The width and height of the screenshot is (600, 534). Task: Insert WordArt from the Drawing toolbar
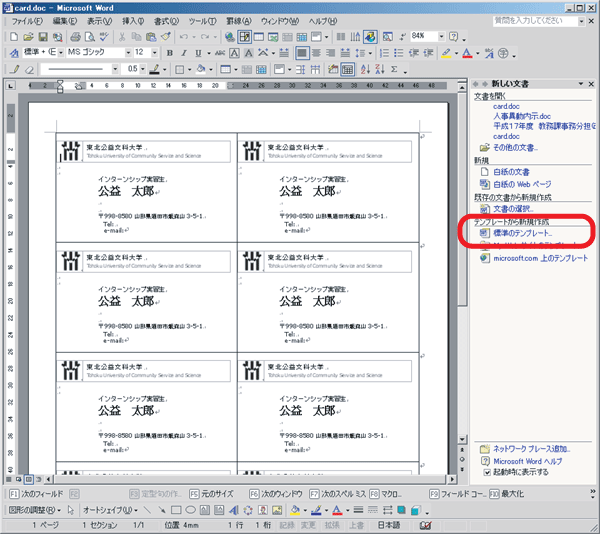[x=233, y=510]
